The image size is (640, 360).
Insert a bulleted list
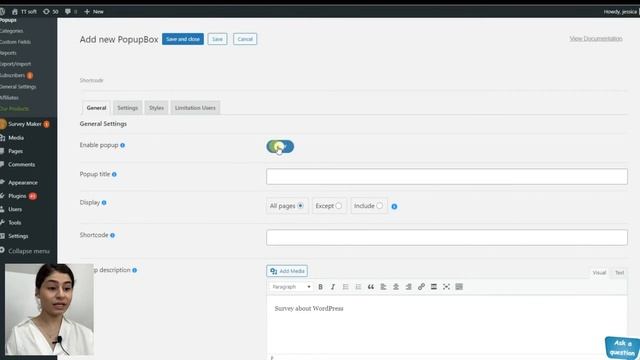pos(346,287)
